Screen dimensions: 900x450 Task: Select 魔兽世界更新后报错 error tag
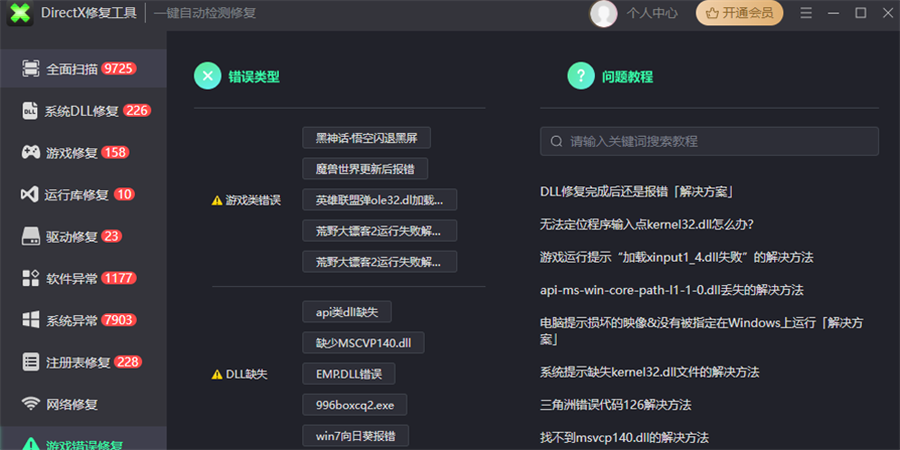pos(365,169)
